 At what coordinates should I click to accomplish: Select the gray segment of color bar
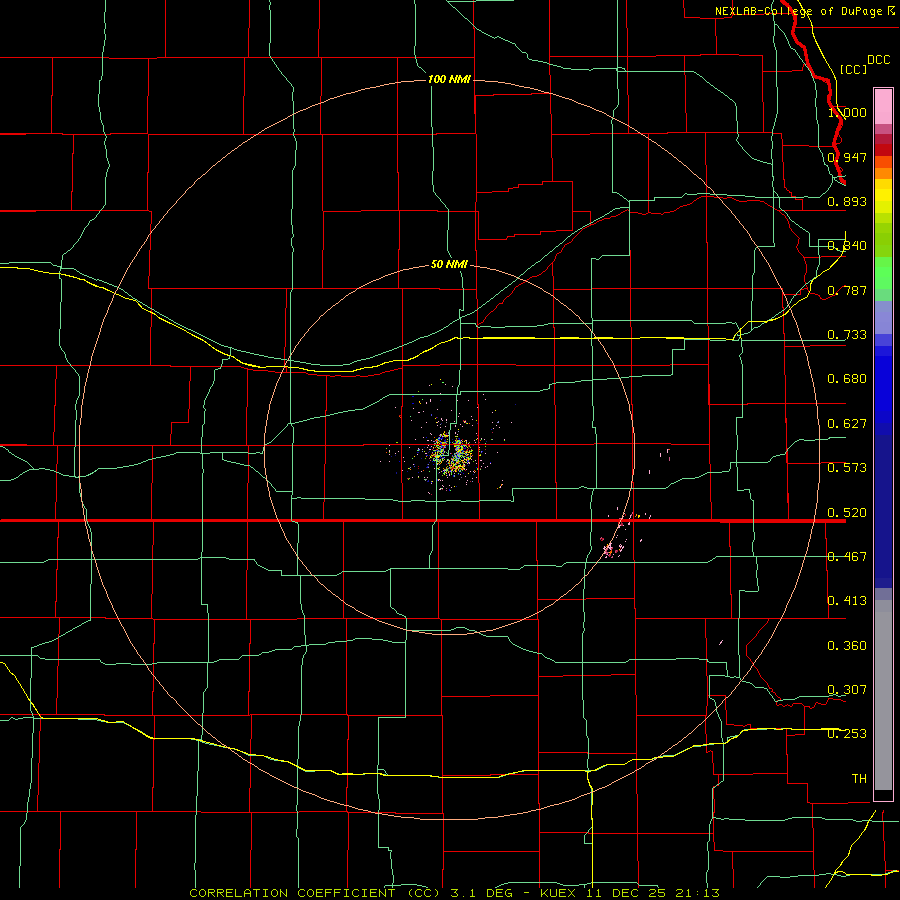pos(883,695)
